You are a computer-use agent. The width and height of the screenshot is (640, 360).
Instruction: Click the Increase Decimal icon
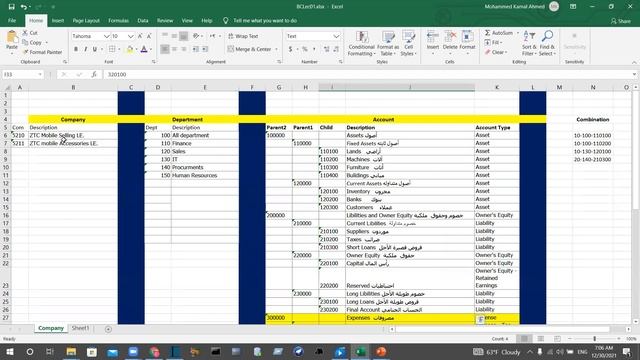tap(327, 49)
